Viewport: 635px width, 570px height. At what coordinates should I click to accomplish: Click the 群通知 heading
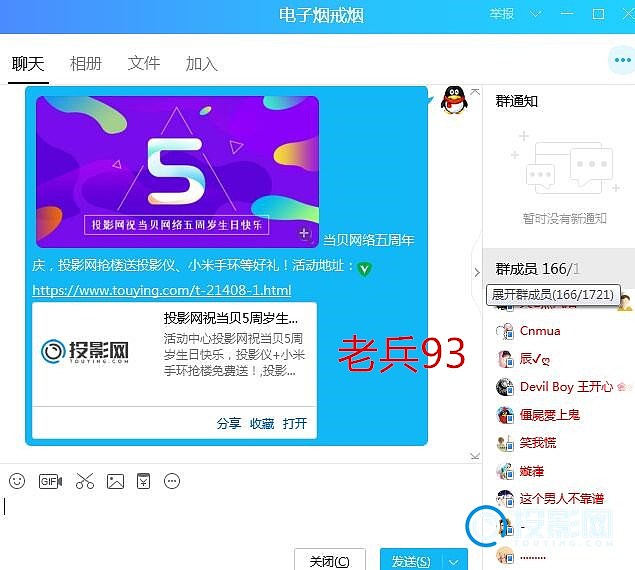(517, 101)
